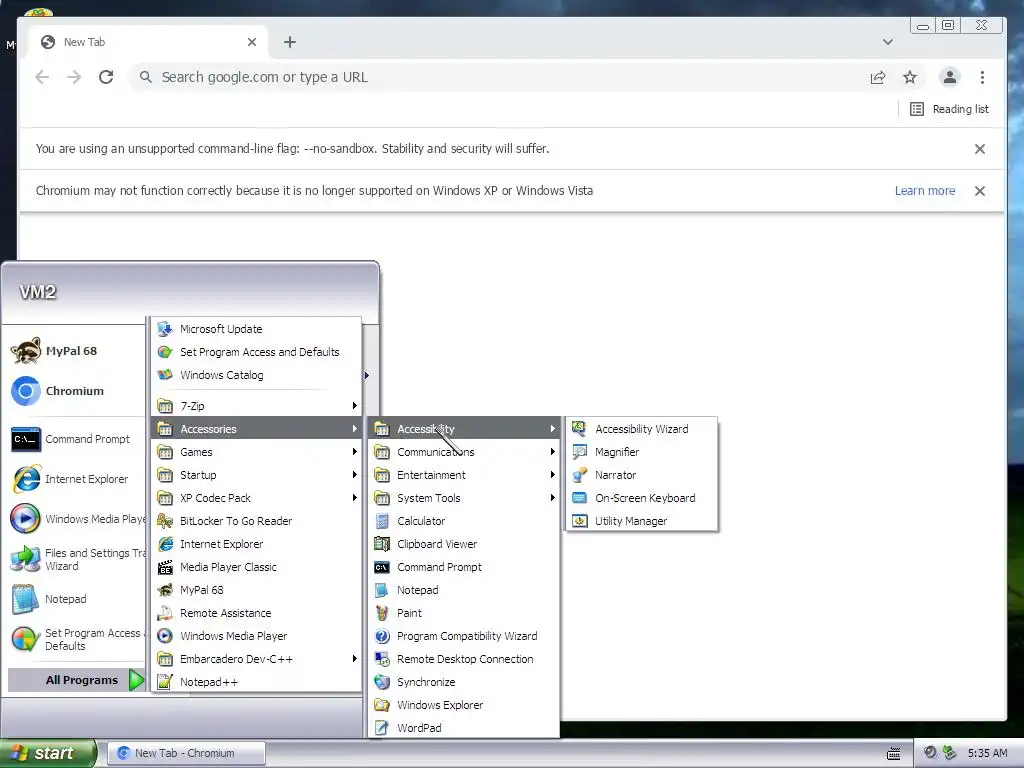Open Program Compatibility Wizard
1024x768 pixels.
click(464, 635)
